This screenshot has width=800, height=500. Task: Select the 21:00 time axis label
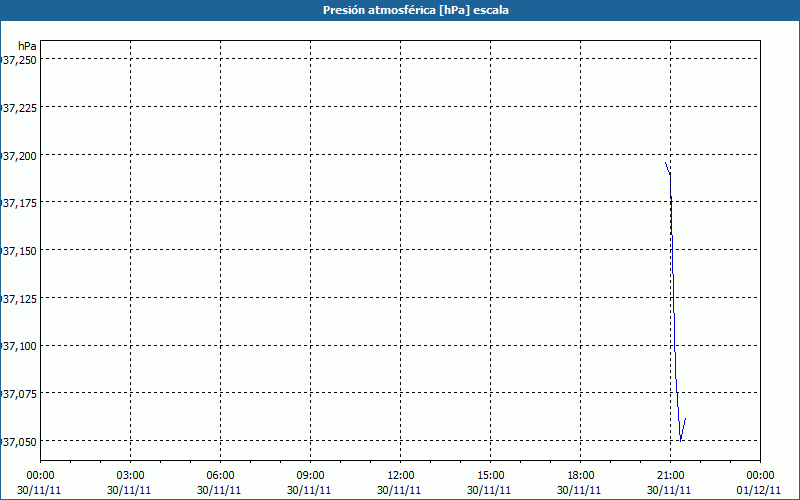point(670,475)
